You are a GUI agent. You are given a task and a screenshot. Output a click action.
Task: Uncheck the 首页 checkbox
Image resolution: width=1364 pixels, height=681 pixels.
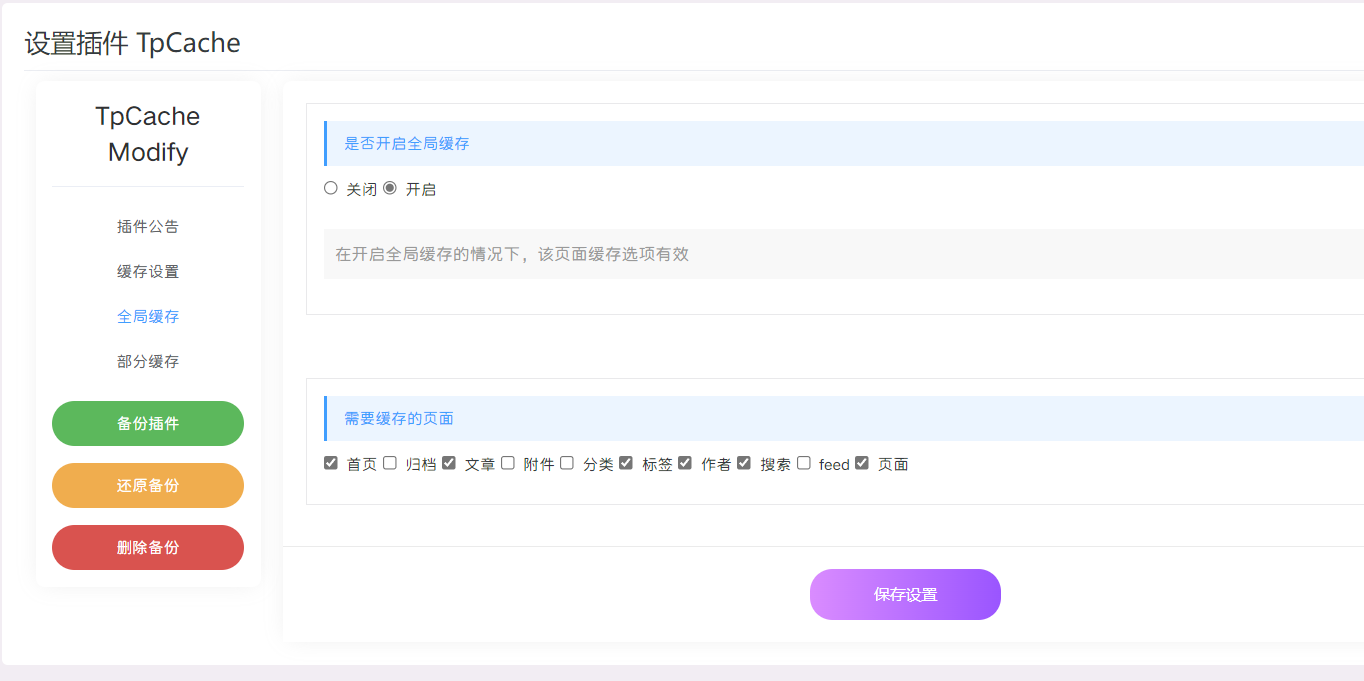(331, 463)
